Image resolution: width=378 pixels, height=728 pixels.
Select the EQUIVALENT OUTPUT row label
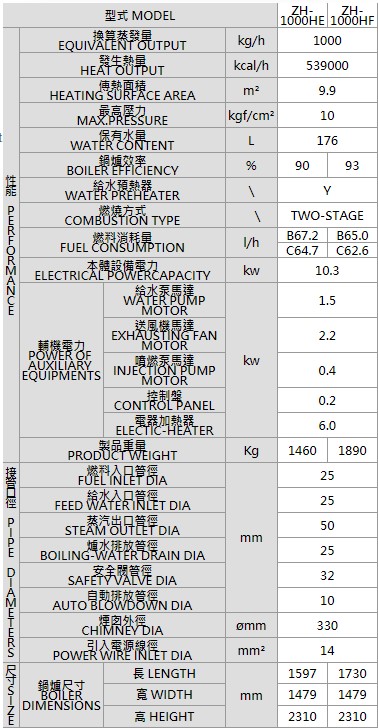(x=123, y=40)
